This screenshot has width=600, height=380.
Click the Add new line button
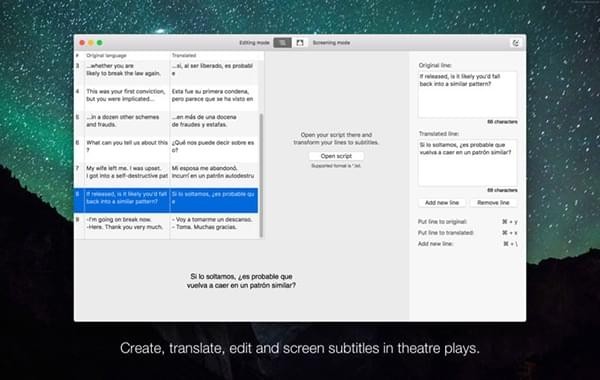(x=442, y=203)
